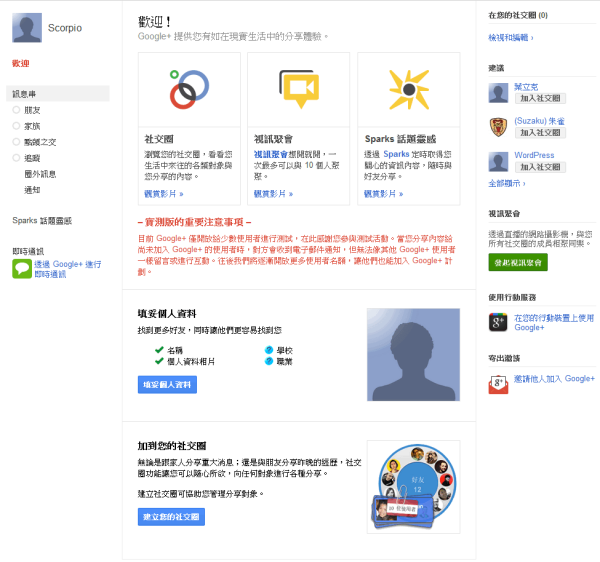Select the 點頭之交 circle in the stream list
This screenshot has width=600, height=562.
point(40,142)
